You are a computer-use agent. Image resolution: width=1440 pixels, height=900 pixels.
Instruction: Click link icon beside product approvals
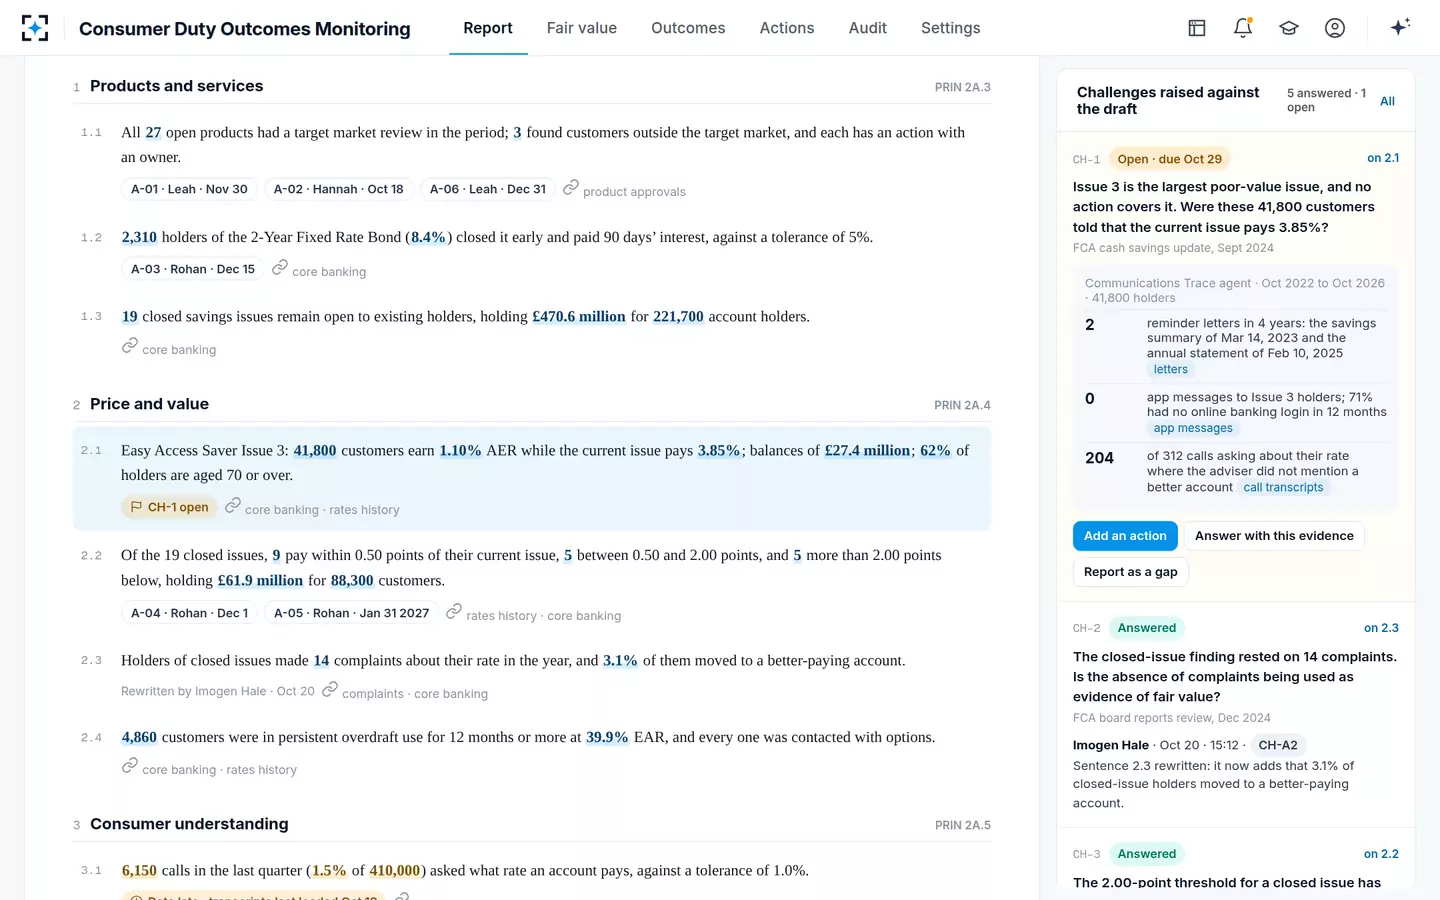[571, 187]
